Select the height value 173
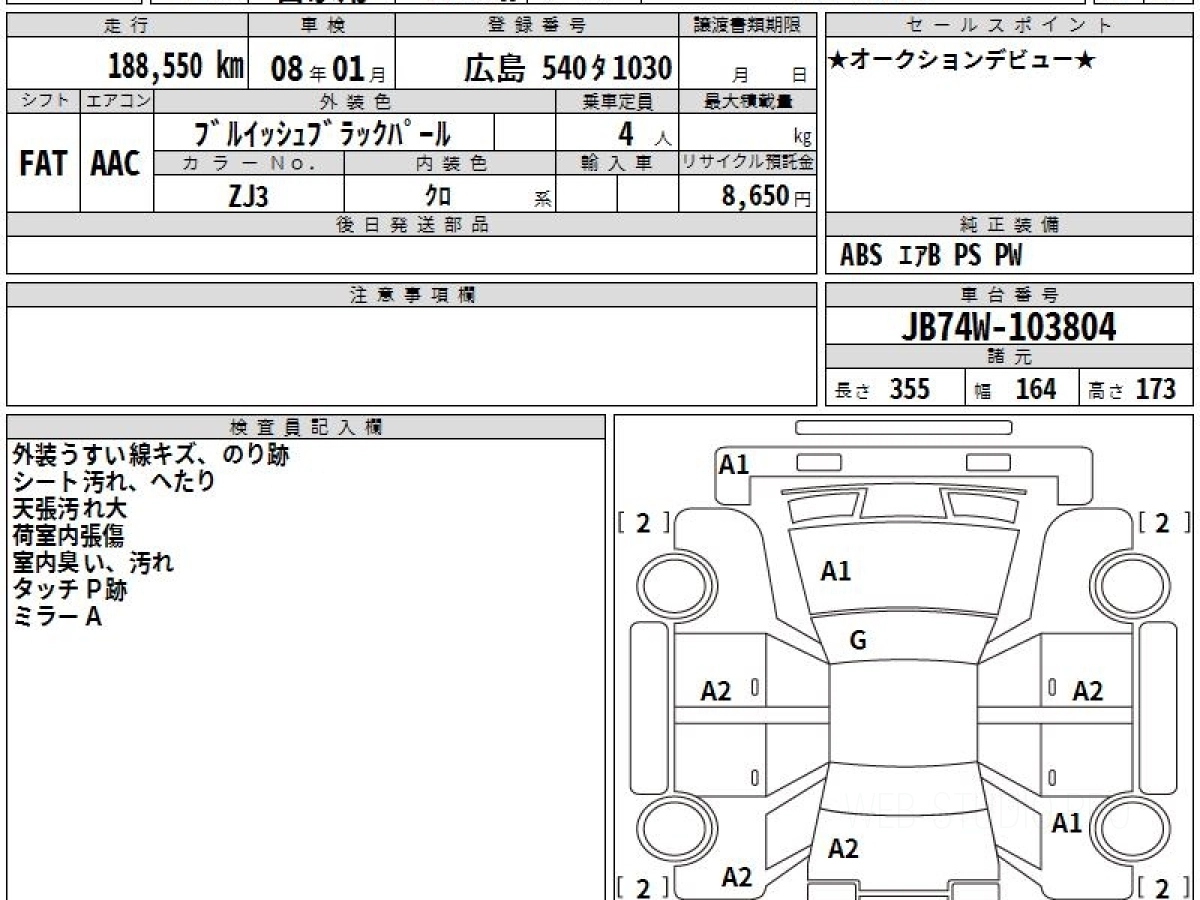Image resolution: width=1200 pixels, height=900 pixels. click(x=1155, y=389)
